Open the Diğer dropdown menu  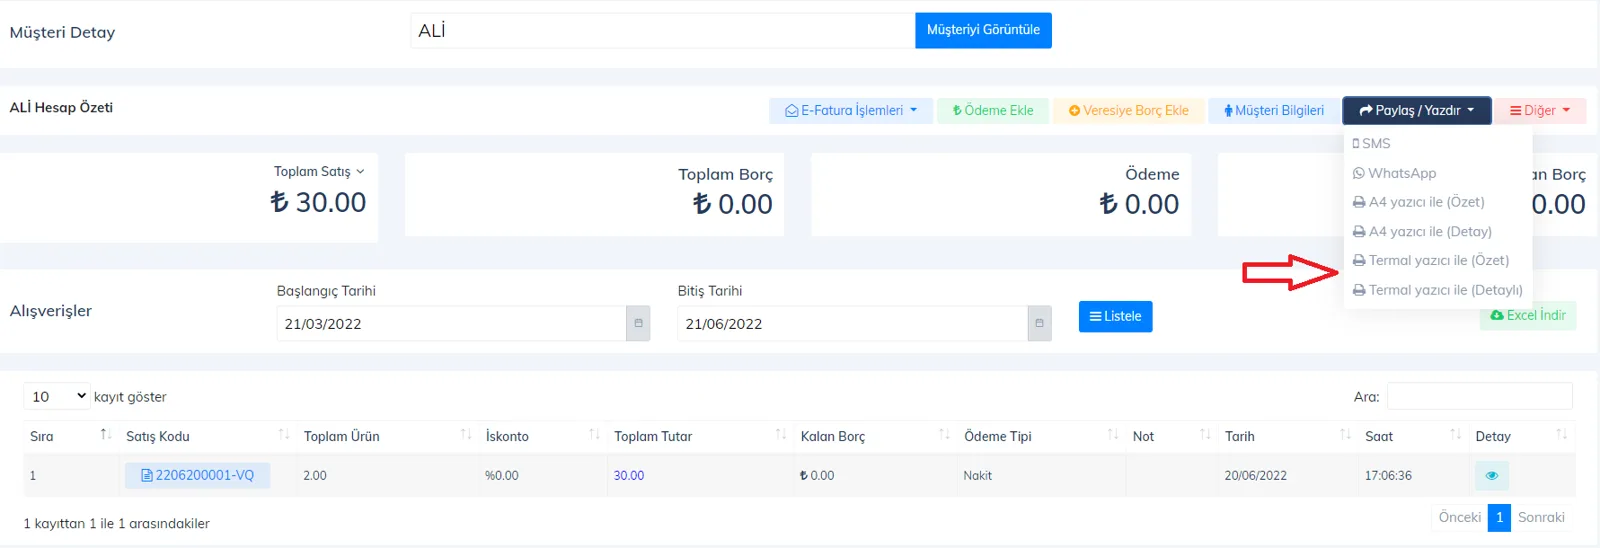(1540, 111)
